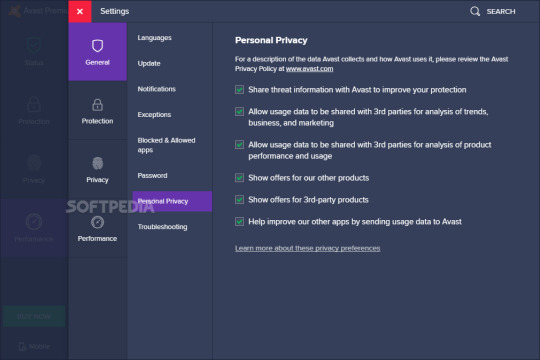The image size is (540, 360).
Task: Open Blocked & Allowed apps settings
Action: coord(166,145)
